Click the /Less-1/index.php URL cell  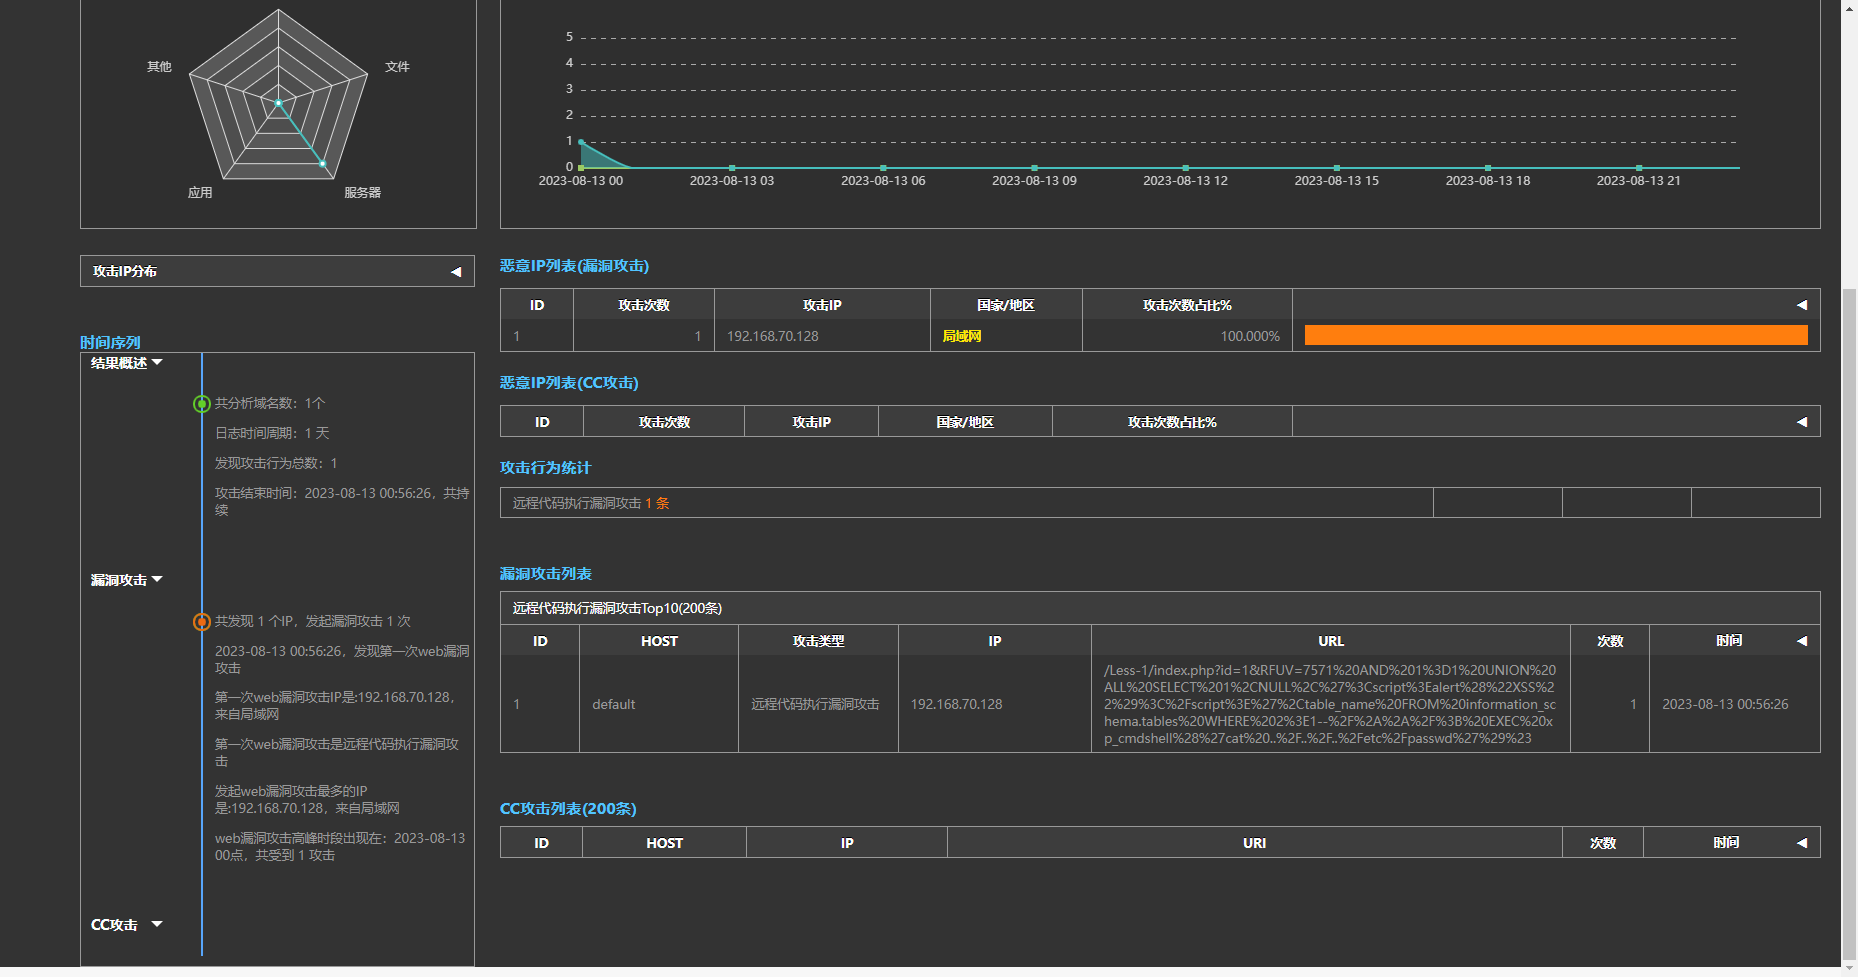(1331, 704)
